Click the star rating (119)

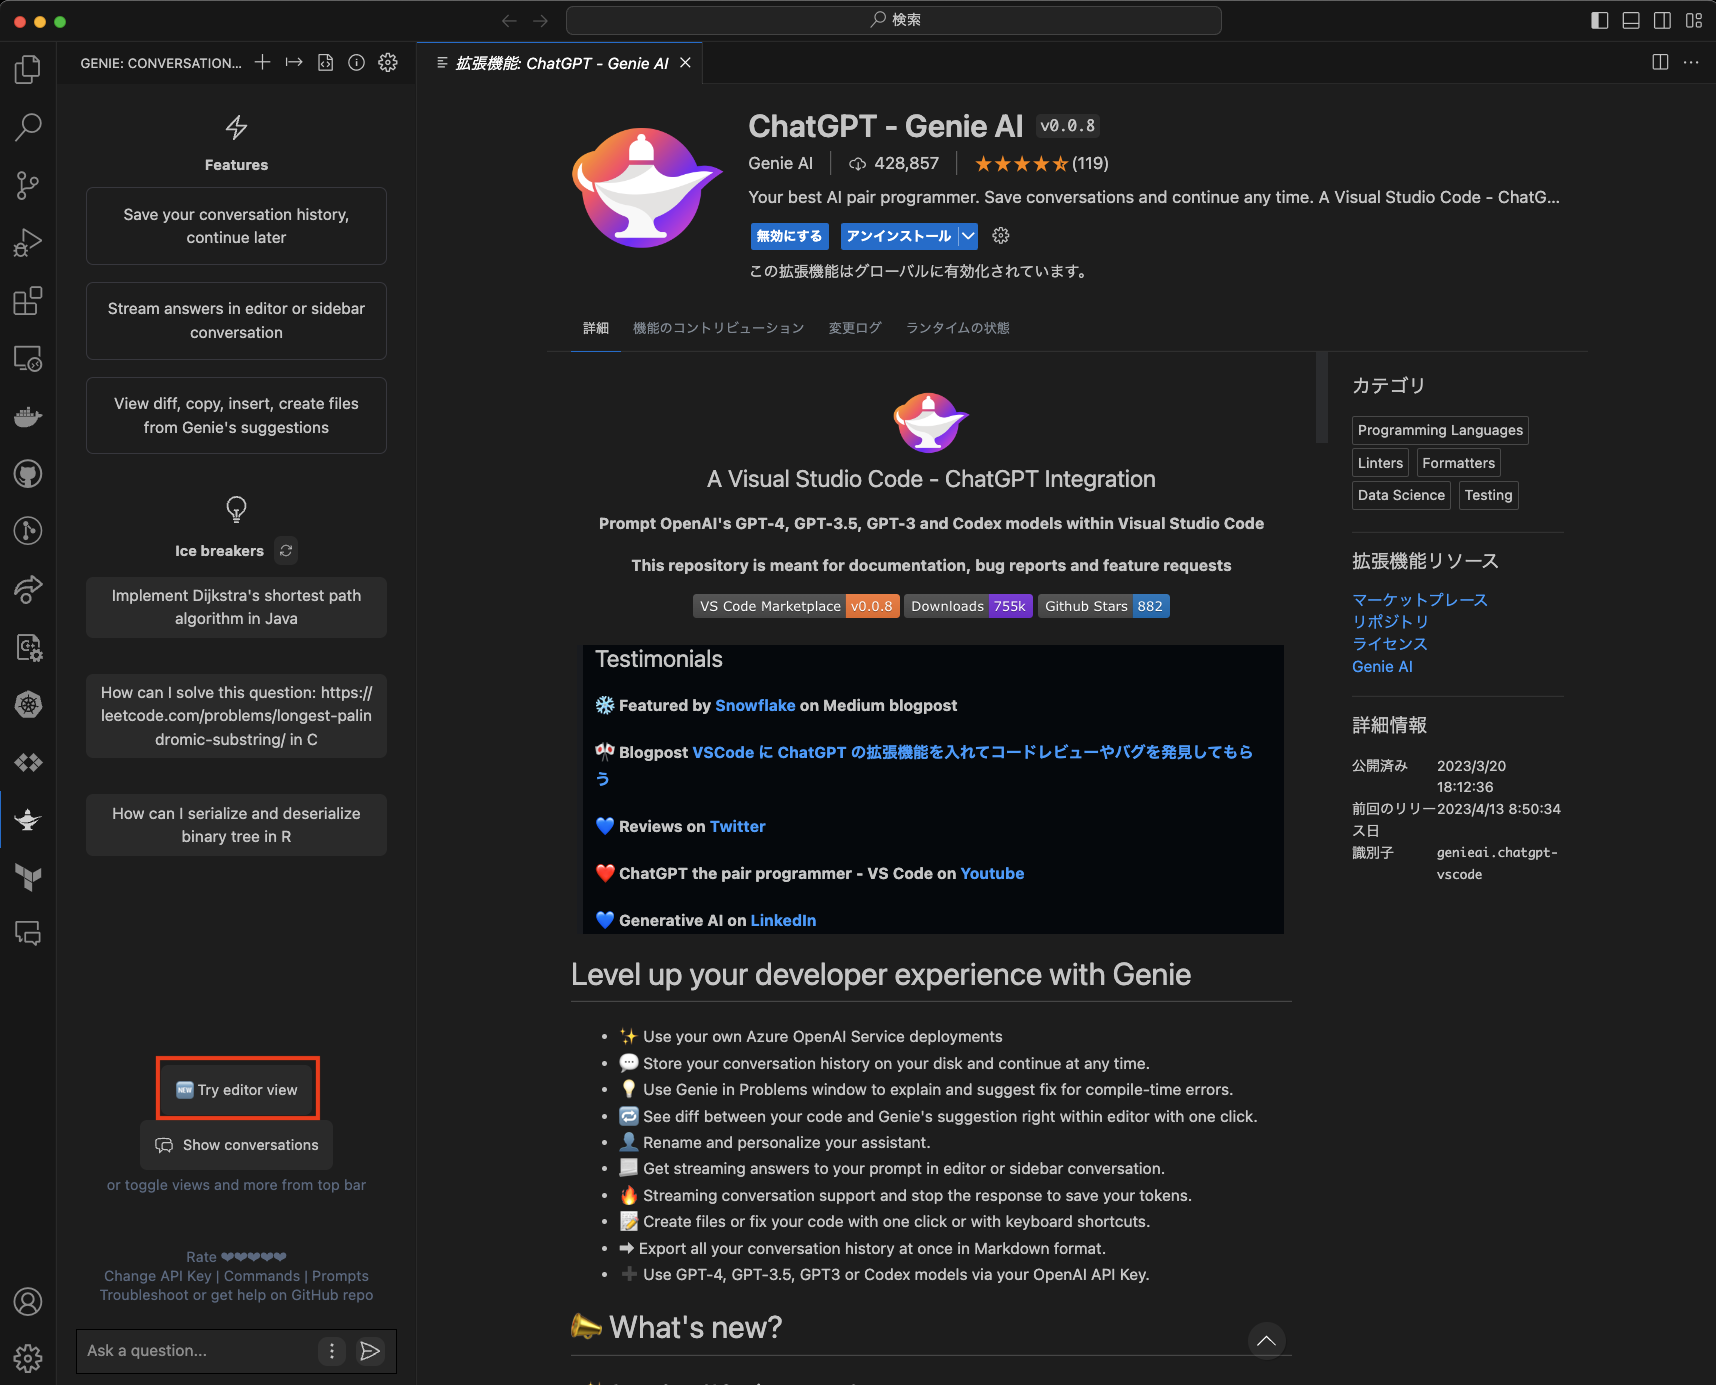[x=1041, y=163]
